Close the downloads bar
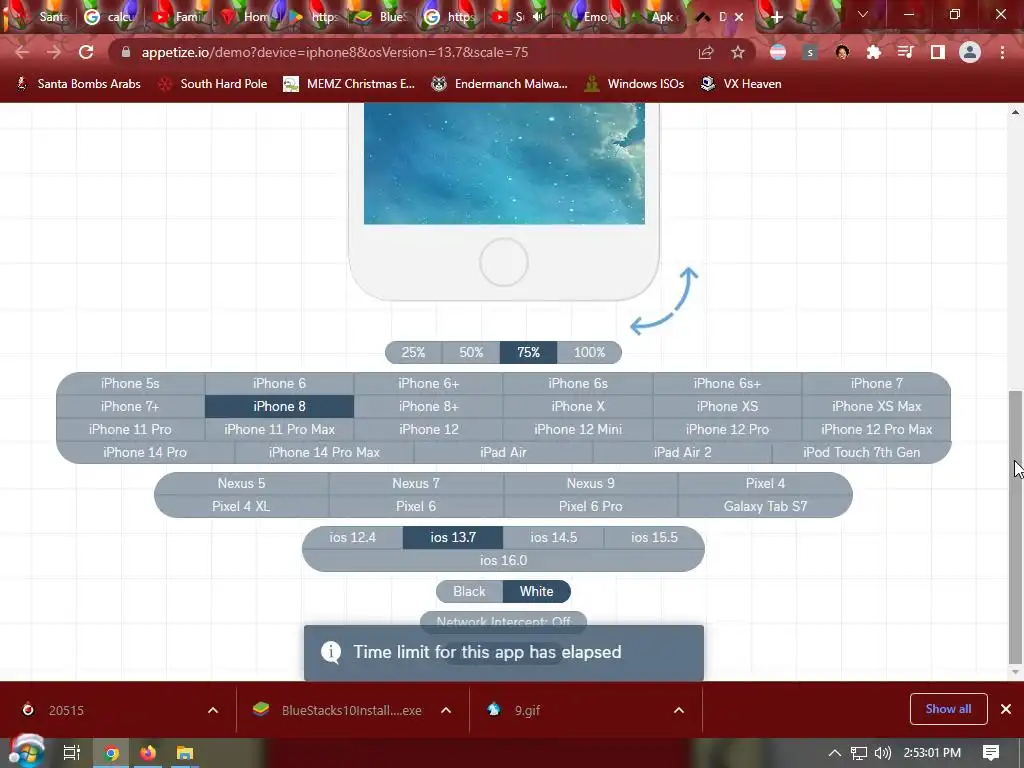1024x768 pixels. pos(1006,709)
